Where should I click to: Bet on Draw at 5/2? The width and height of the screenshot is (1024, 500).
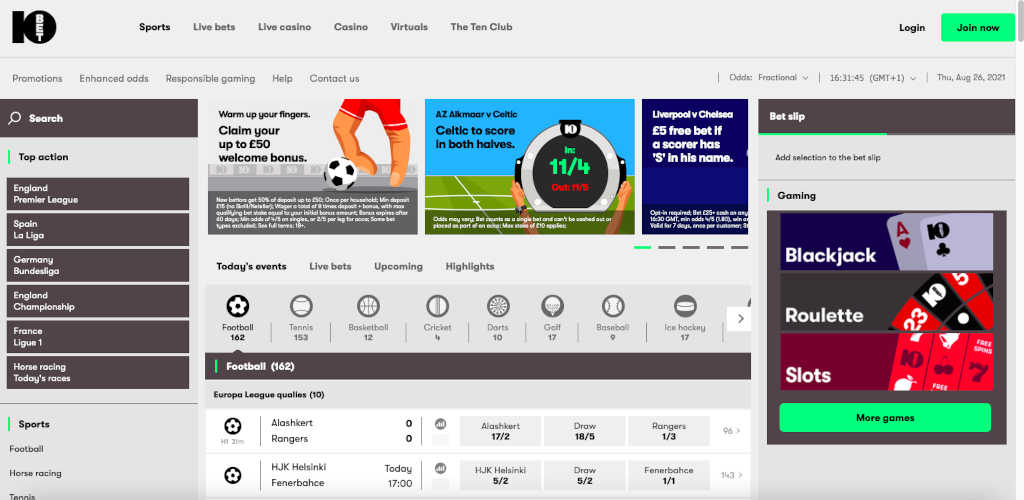[584, 475]
